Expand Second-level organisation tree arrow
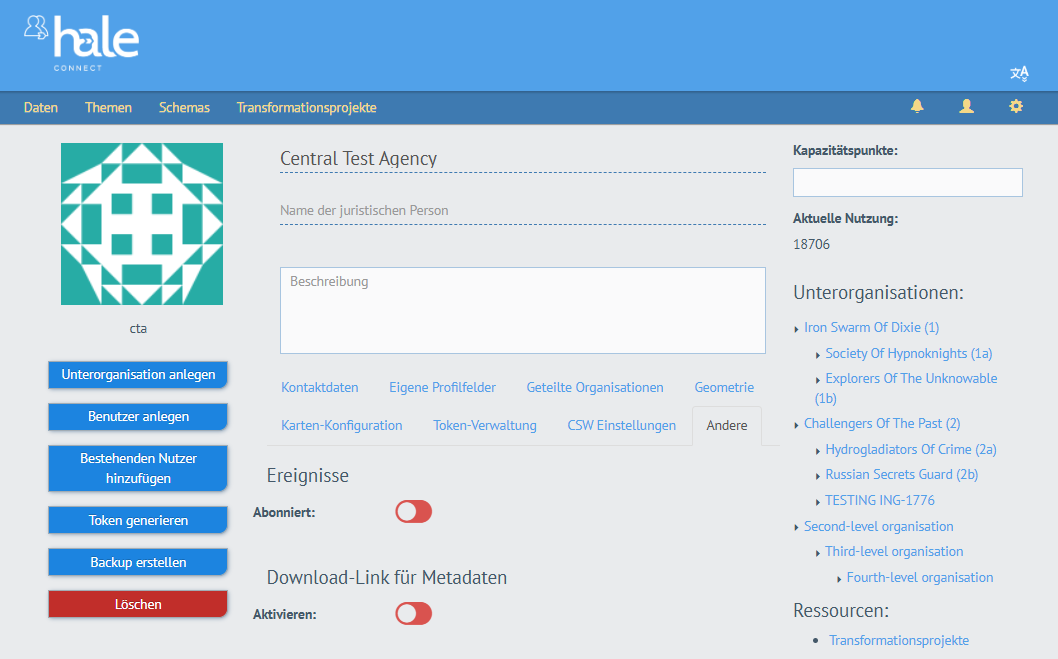 click(x=796, y=527)
